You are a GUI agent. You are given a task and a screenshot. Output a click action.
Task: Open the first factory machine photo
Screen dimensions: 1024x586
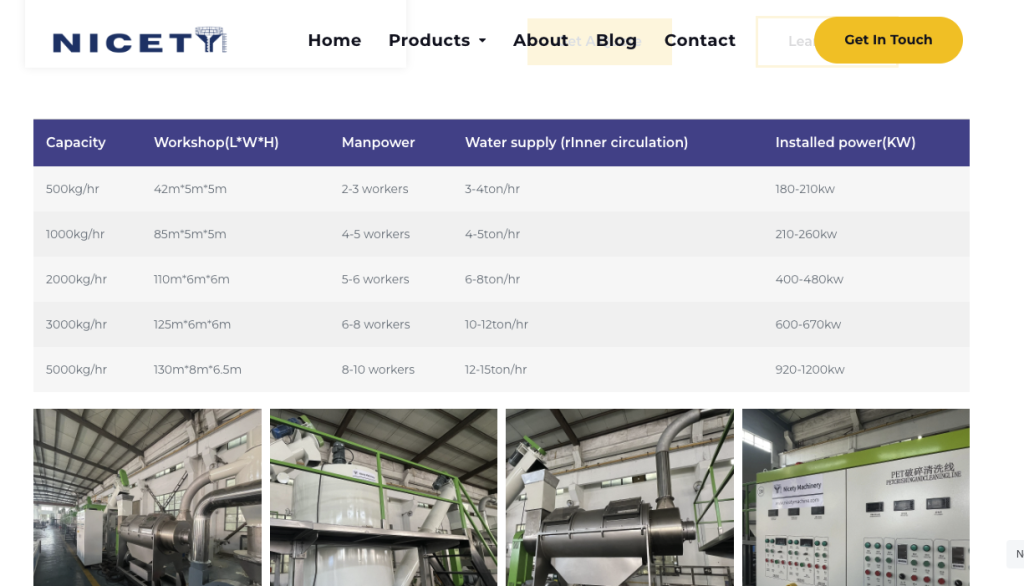(x=147, y=497)
